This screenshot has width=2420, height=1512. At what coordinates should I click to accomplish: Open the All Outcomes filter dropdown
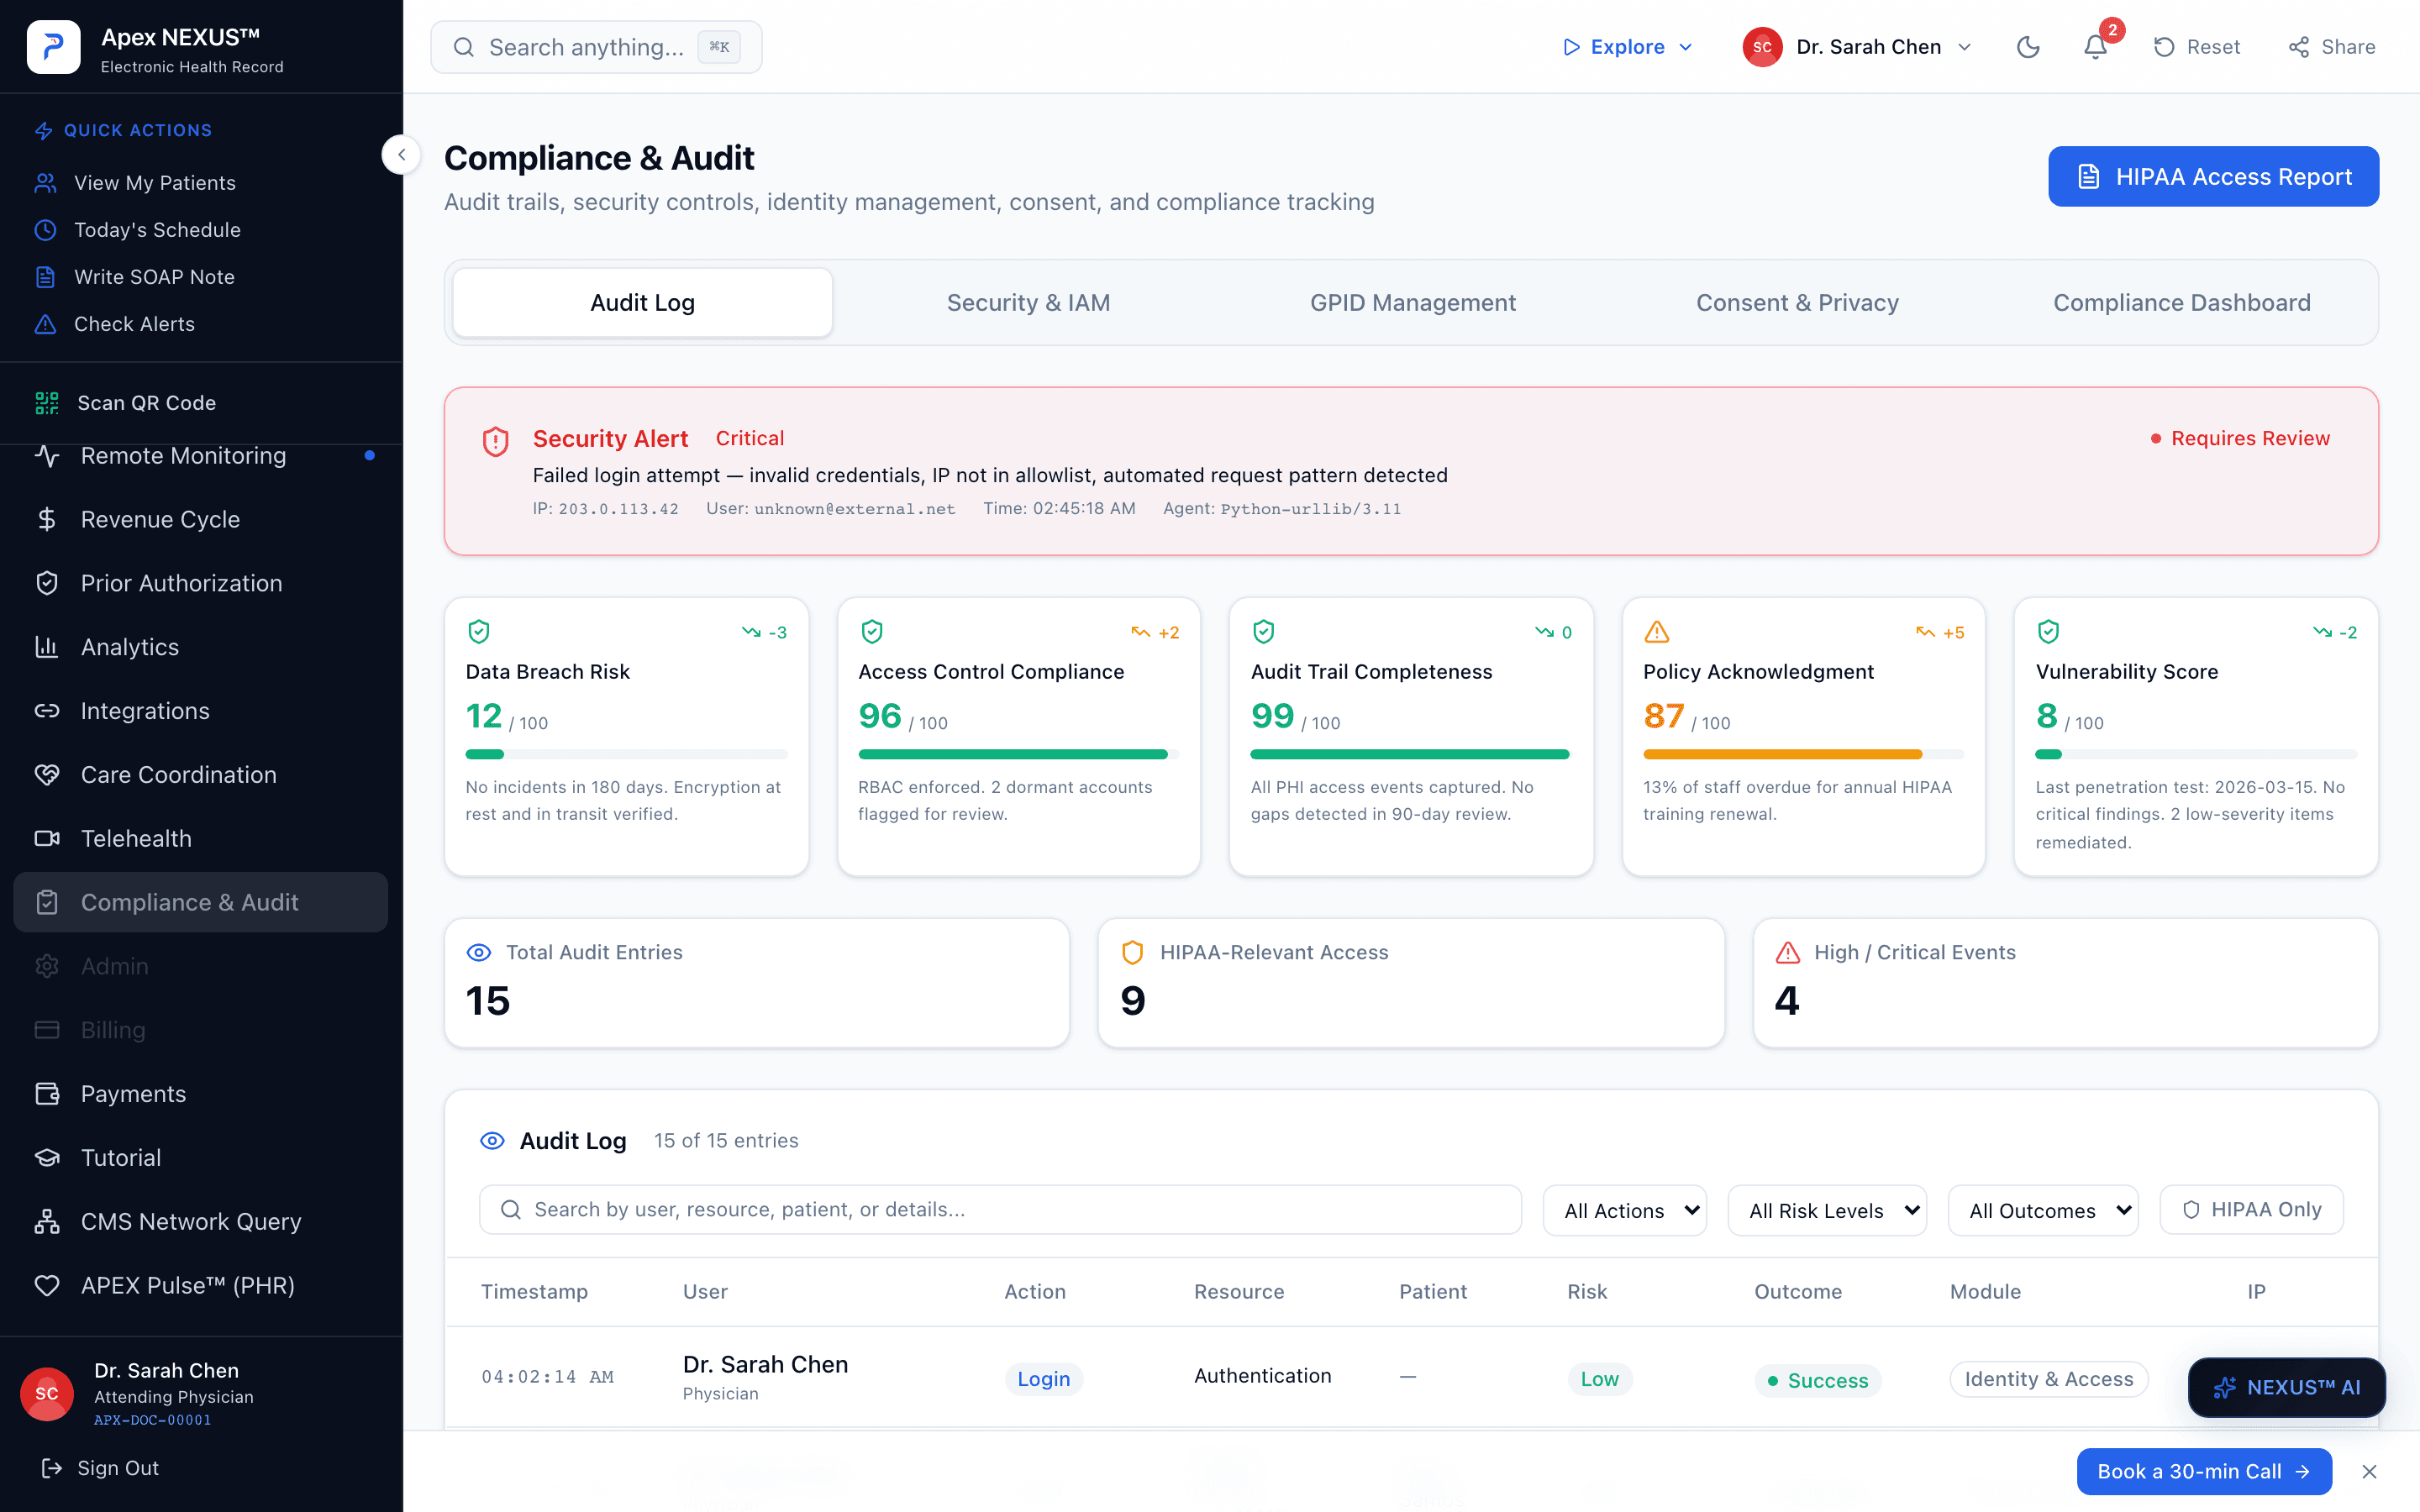[2043, 1211]
